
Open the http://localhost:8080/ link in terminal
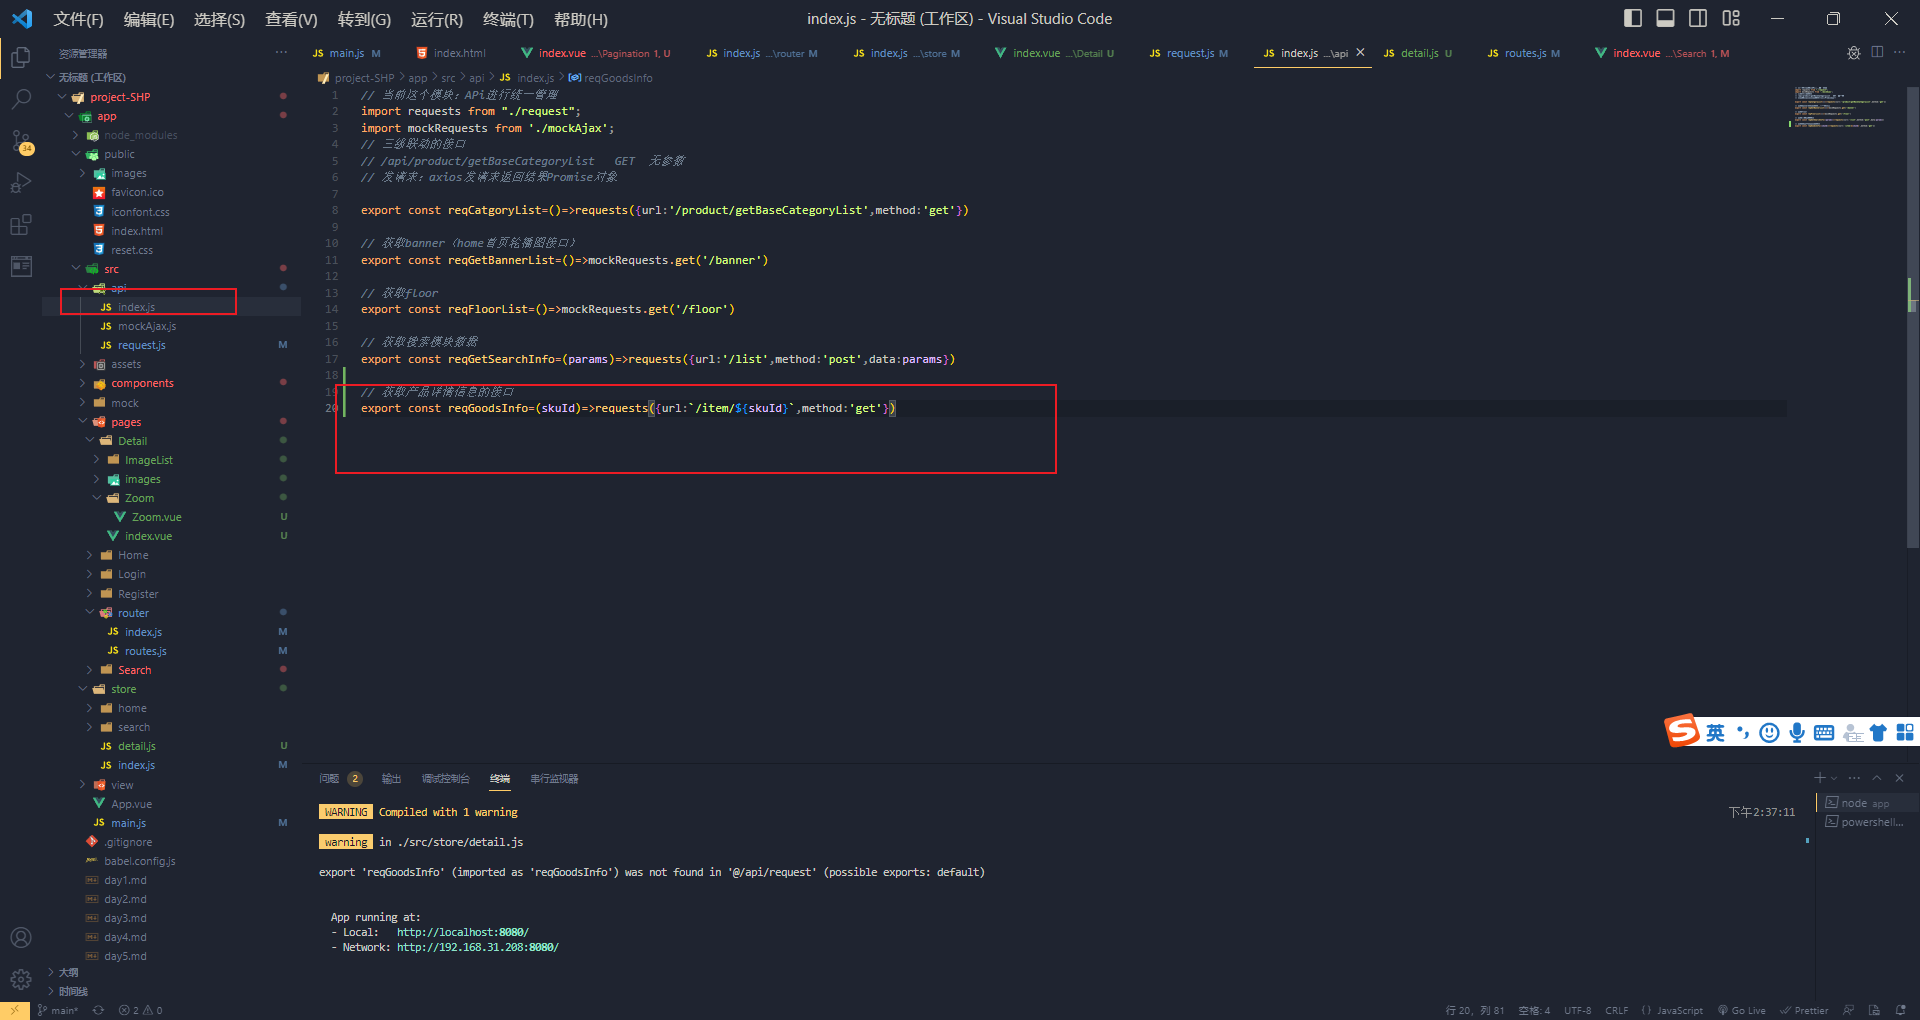[x=461, y=931]
